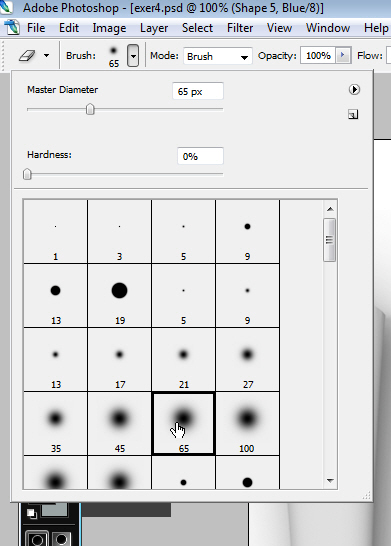
Task: Click the brush list scroll down arrow
Action: [x=330, y=481]
